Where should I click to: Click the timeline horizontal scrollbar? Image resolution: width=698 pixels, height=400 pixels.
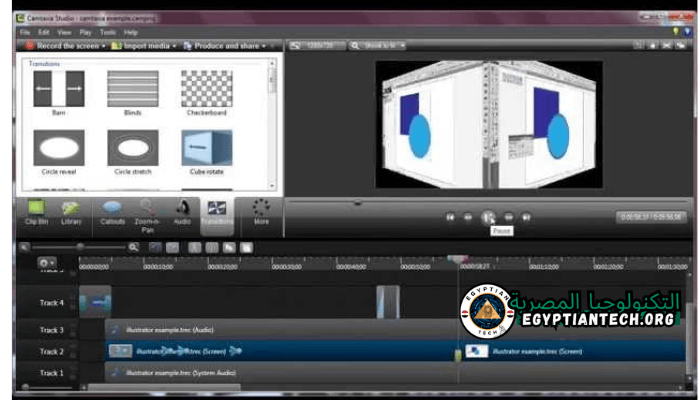164,388
